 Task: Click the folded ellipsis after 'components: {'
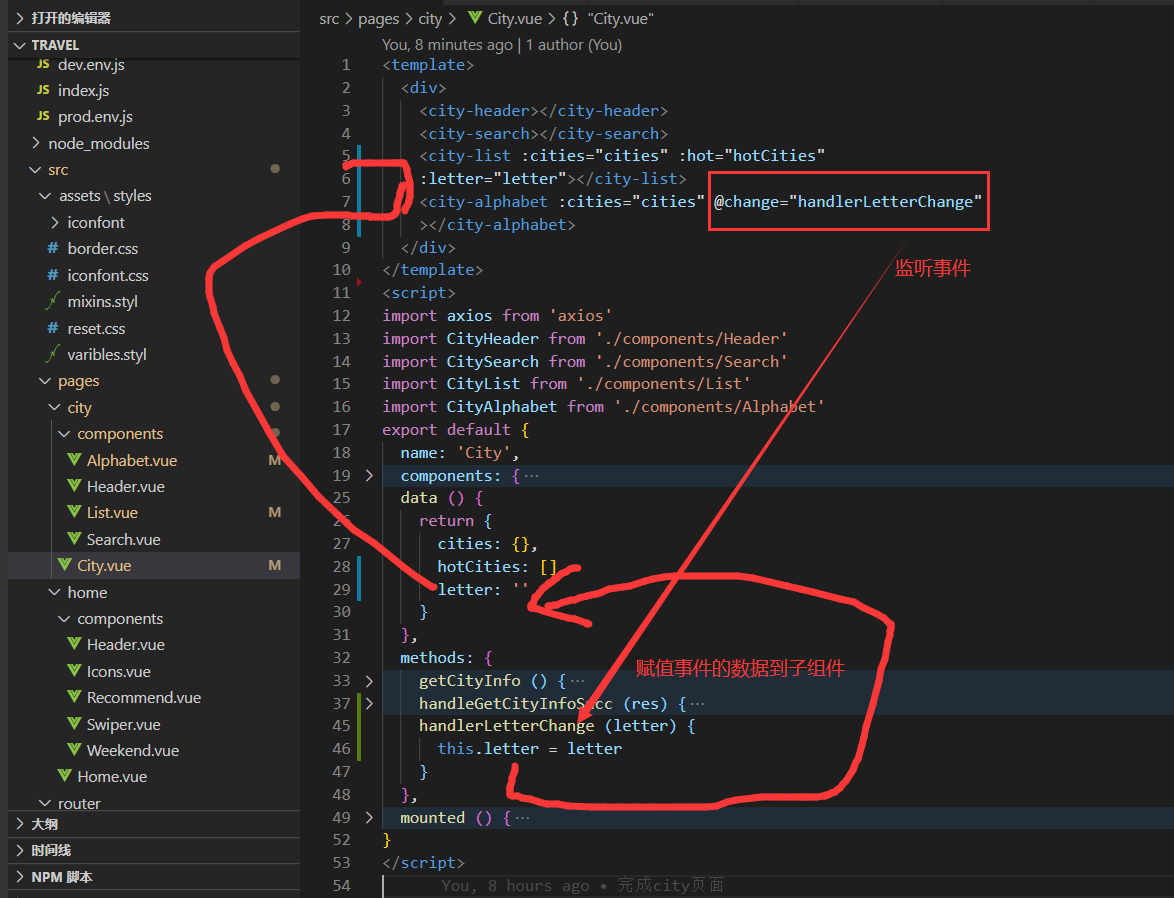pos(531,476)
